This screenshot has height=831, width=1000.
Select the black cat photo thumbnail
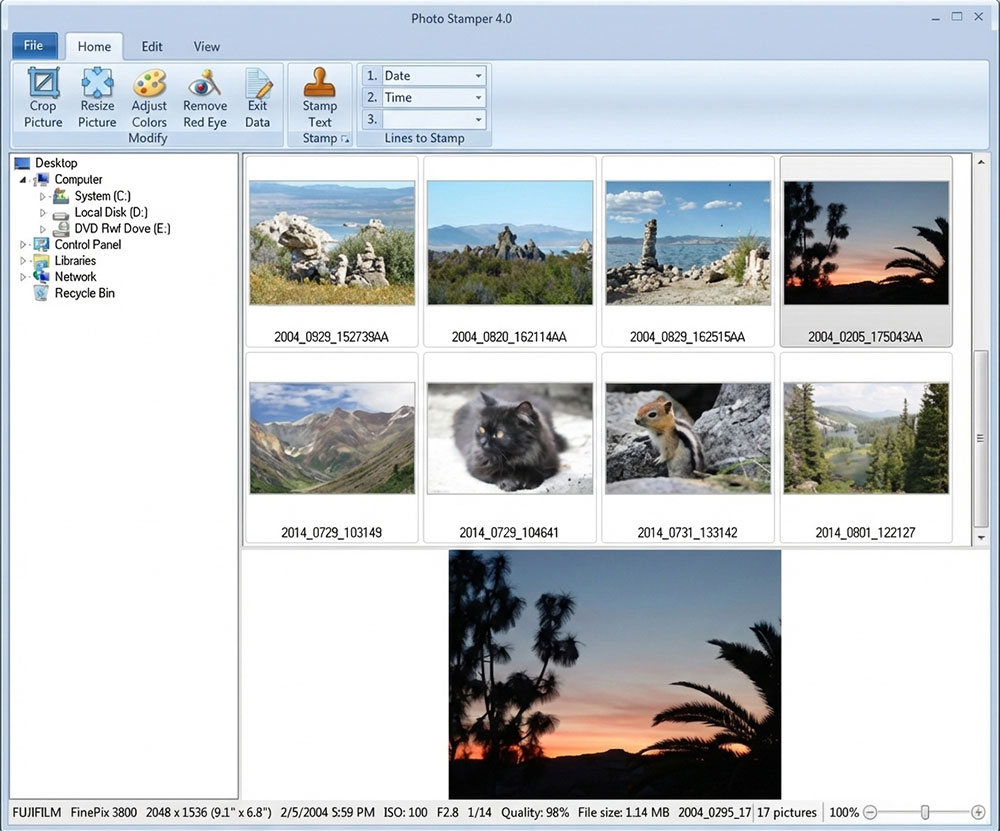tap(509, 438)
